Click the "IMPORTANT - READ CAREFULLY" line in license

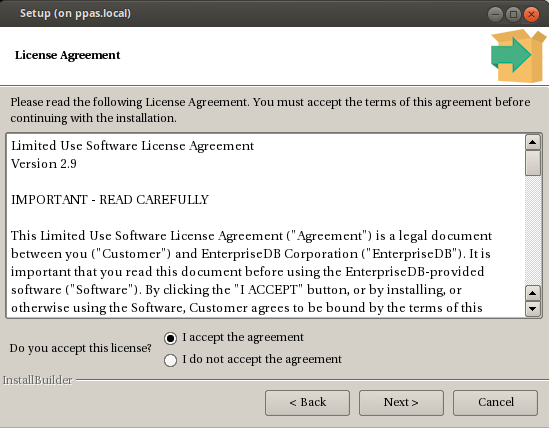pos(110,200)
